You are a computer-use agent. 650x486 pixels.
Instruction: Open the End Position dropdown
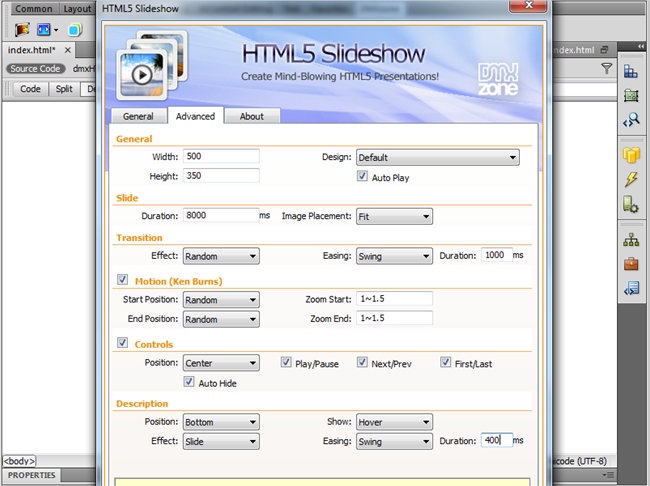click(x=221, y=319)
